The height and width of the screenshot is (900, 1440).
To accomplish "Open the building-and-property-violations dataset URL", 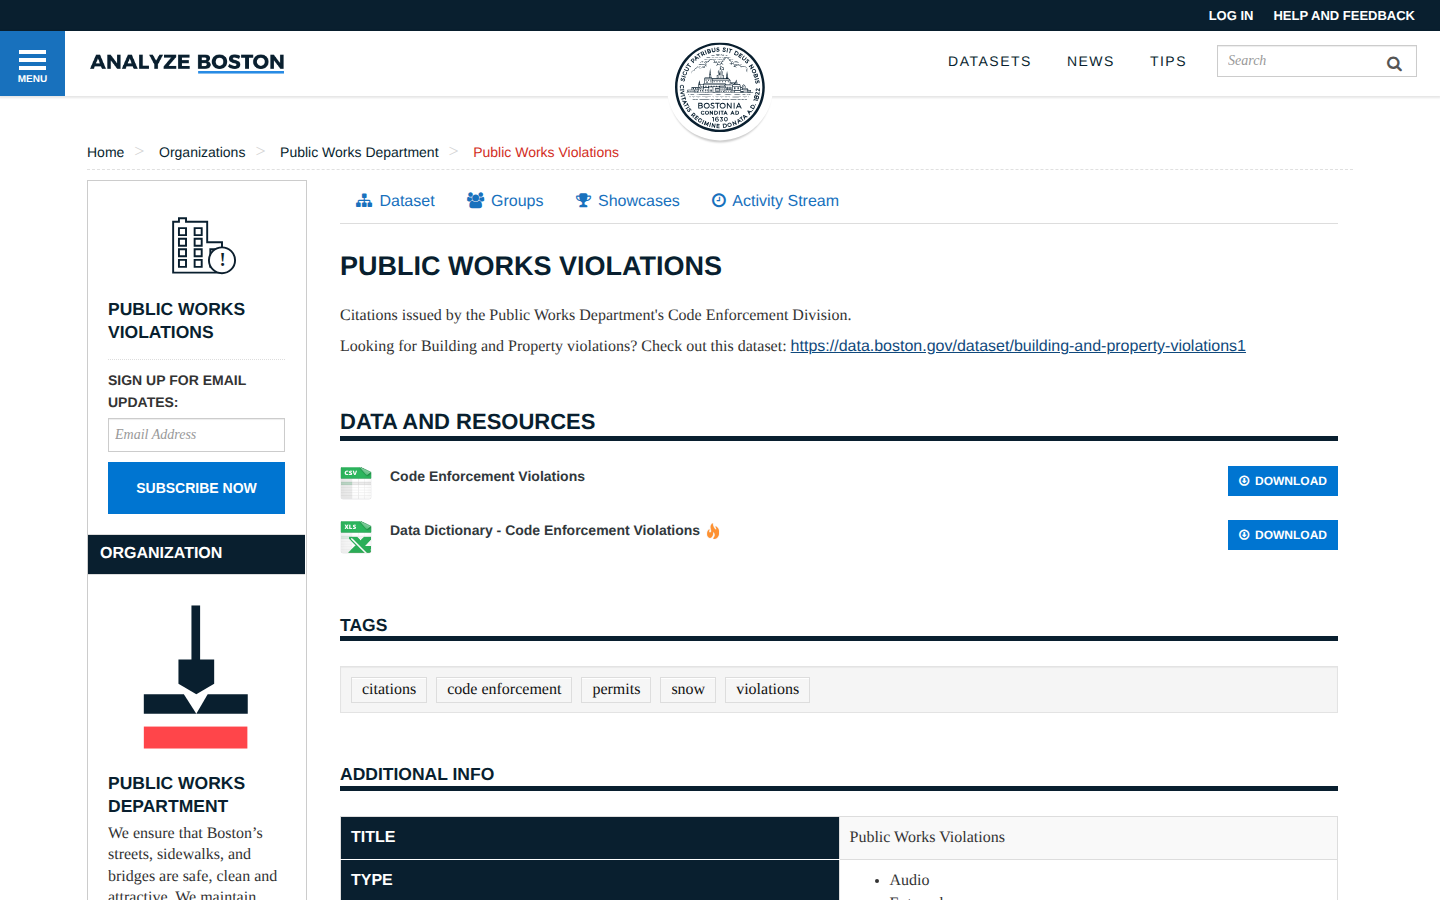I will (1018, 346).
